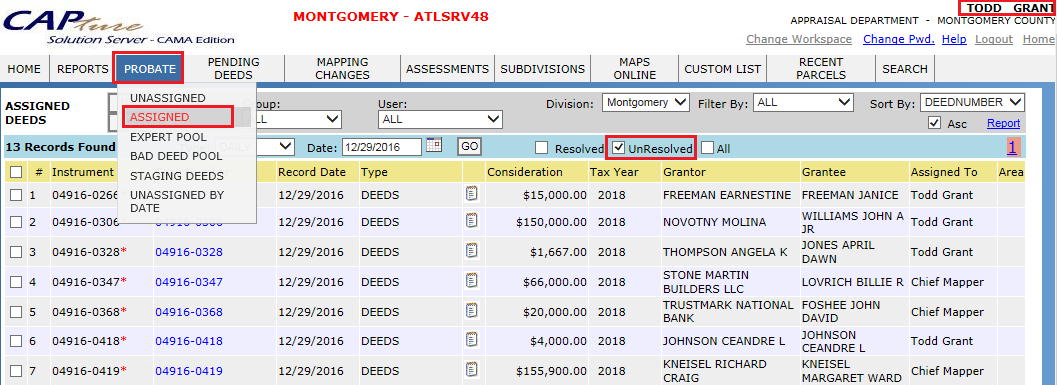Select row 5 checkbox for 04916-0368
The height and width of the screenshot is (385, 1057).
click(16, 312)
